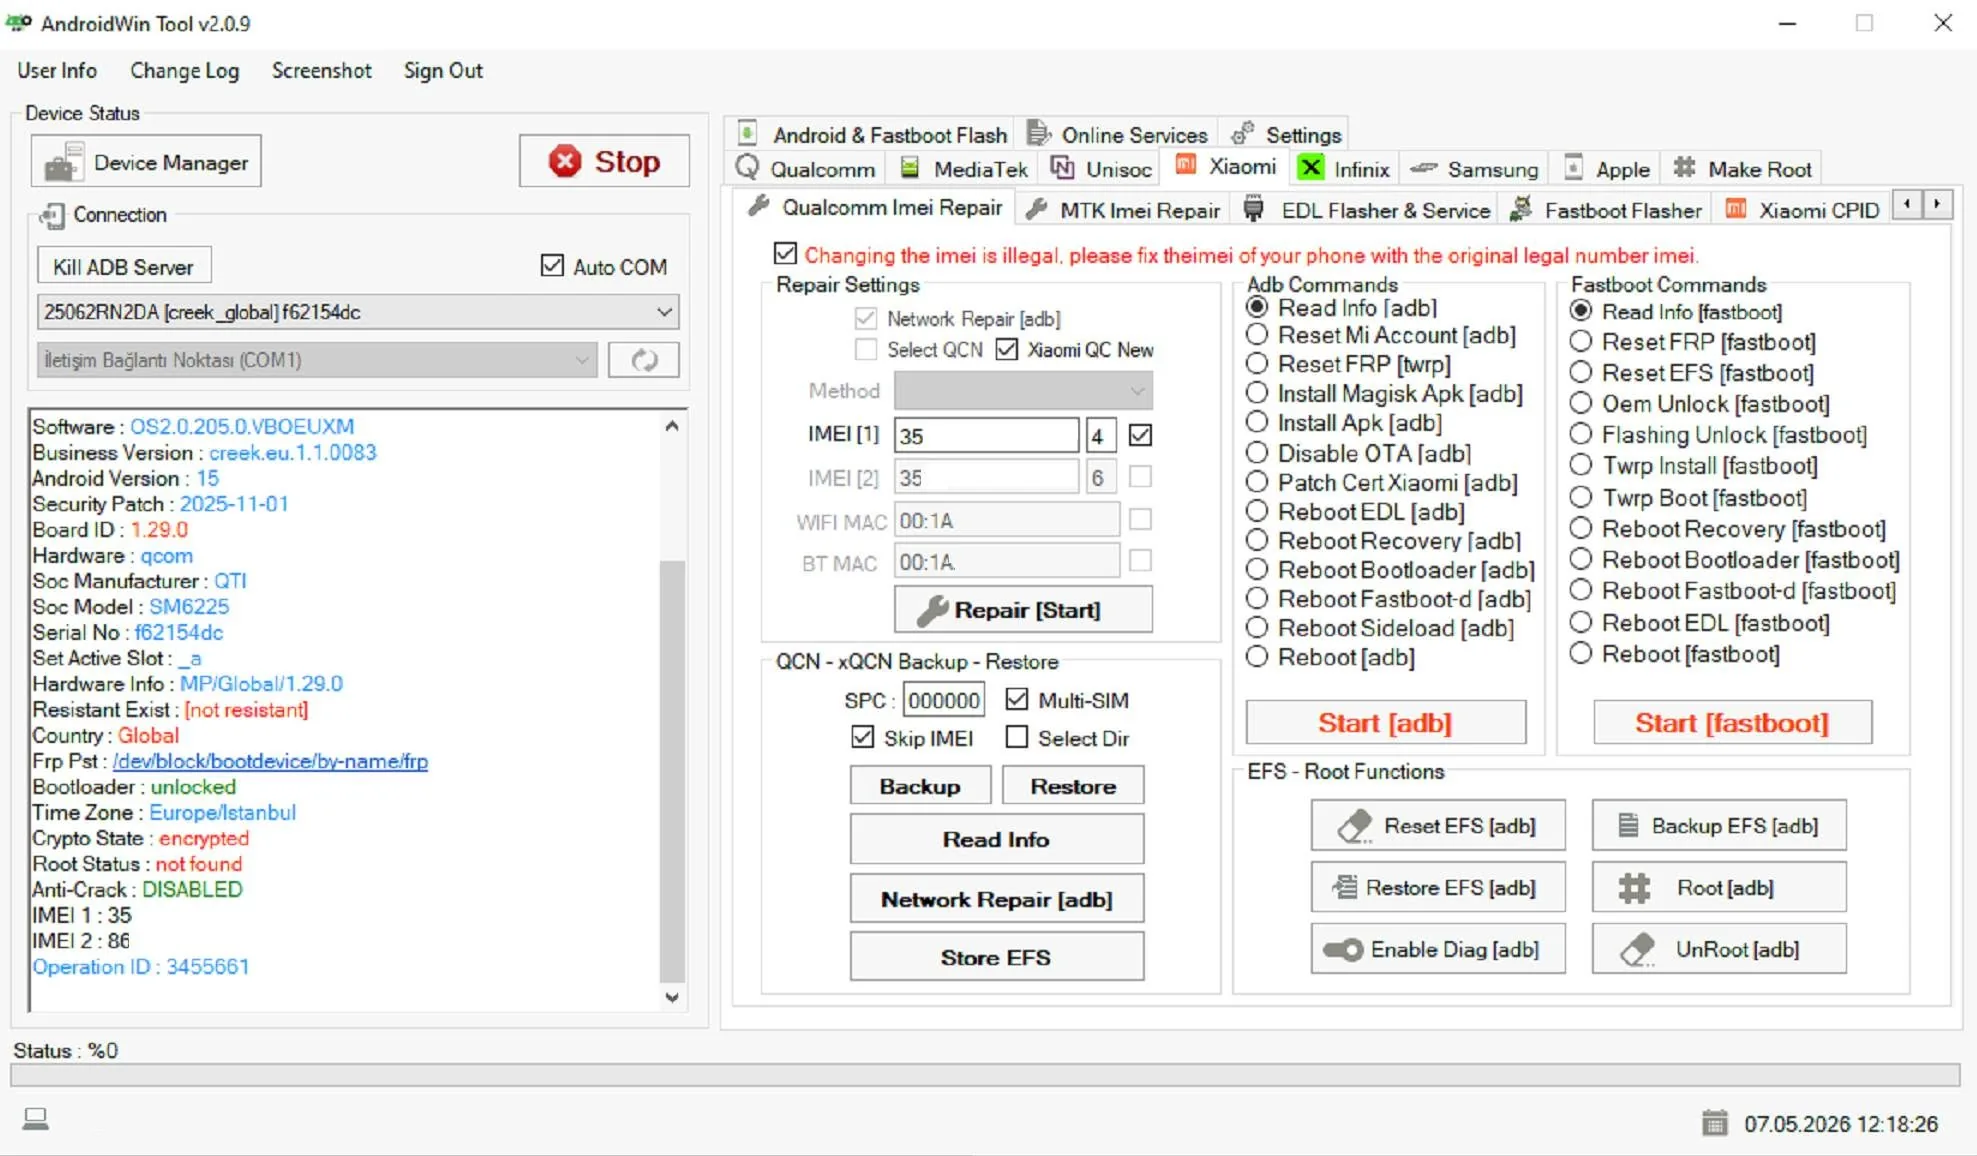Click the COM port refresh icon button
Screen dimensions: 1977x1156
(x=644, y=360)
